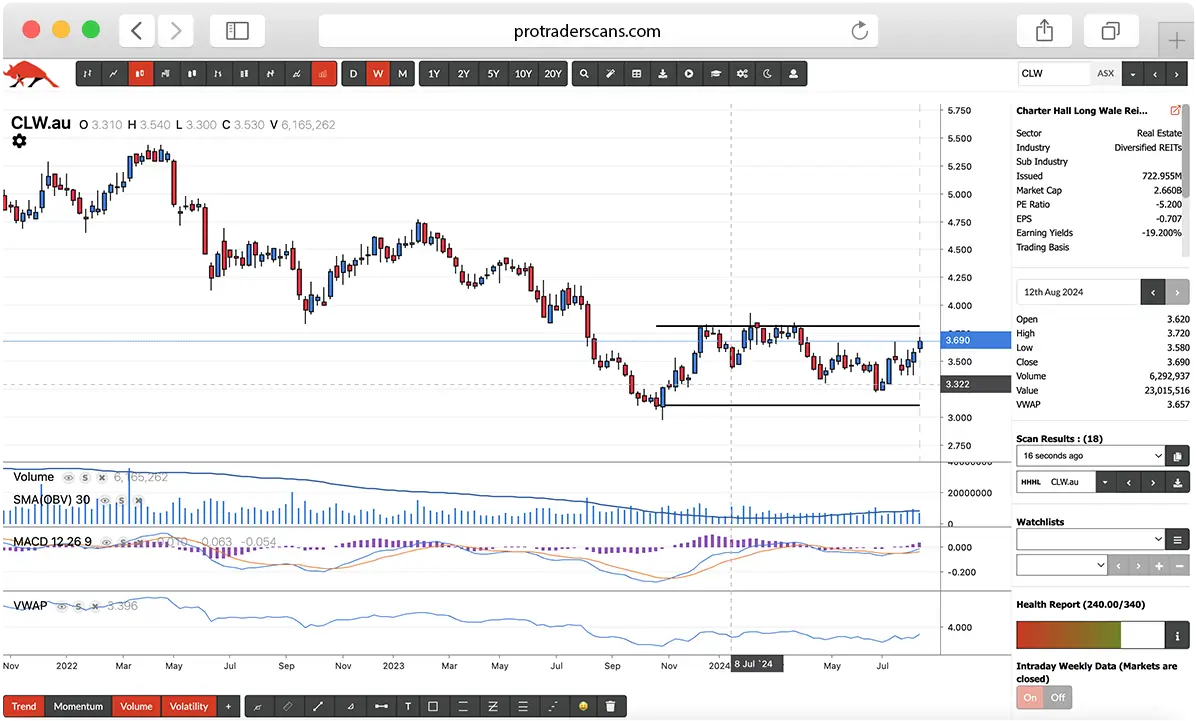This screenshot has height=721, width=1196.
Task: Select the active candlestick chart type icon
Action: (x=140, y=74)
